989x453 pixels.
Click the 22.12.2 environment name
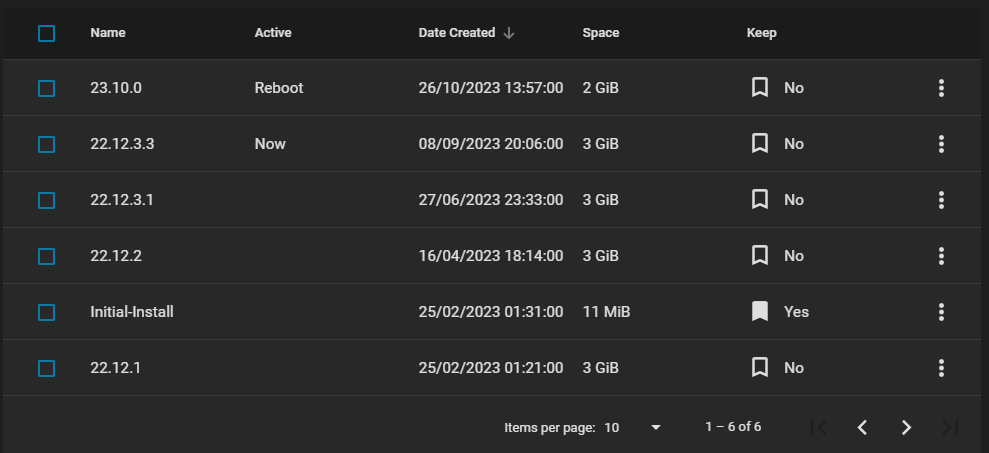[116, 256]
